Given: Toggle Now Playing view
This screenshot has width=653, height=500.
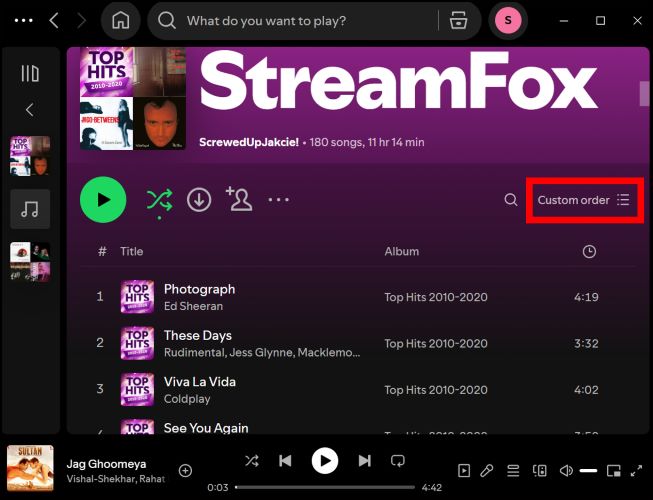Looking at the screenshot, I should 464,471.
